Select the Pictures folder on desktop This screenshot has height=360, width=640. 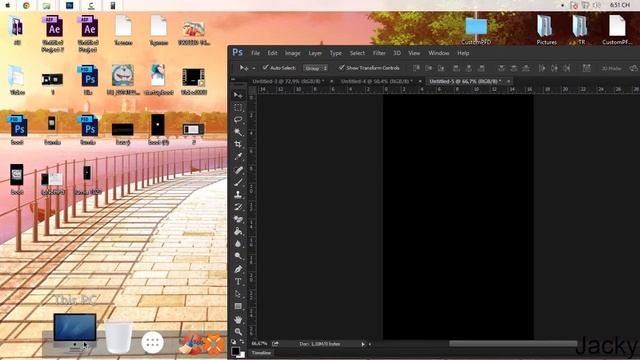547,29
